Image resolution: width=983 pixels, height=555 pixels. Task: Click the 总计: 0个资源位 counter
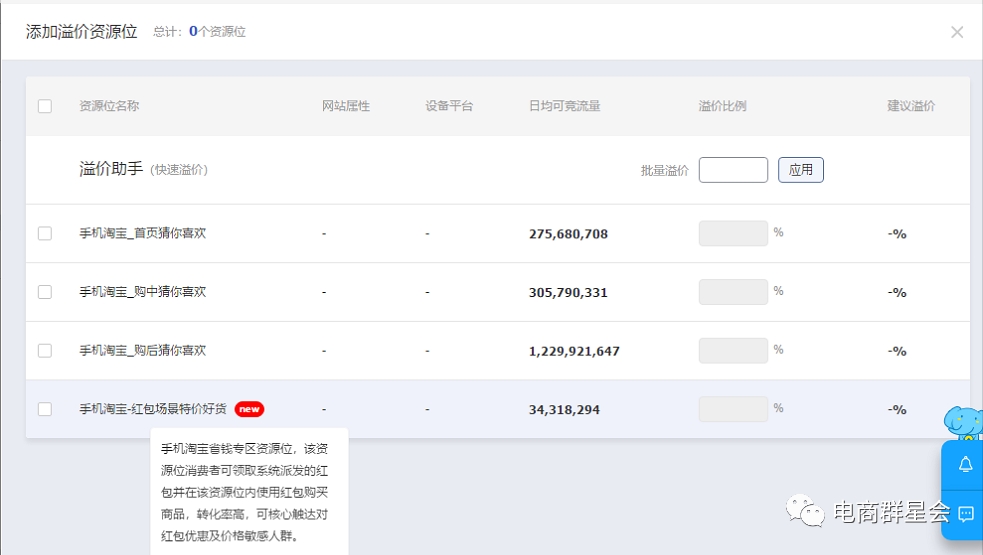(199, 31)
